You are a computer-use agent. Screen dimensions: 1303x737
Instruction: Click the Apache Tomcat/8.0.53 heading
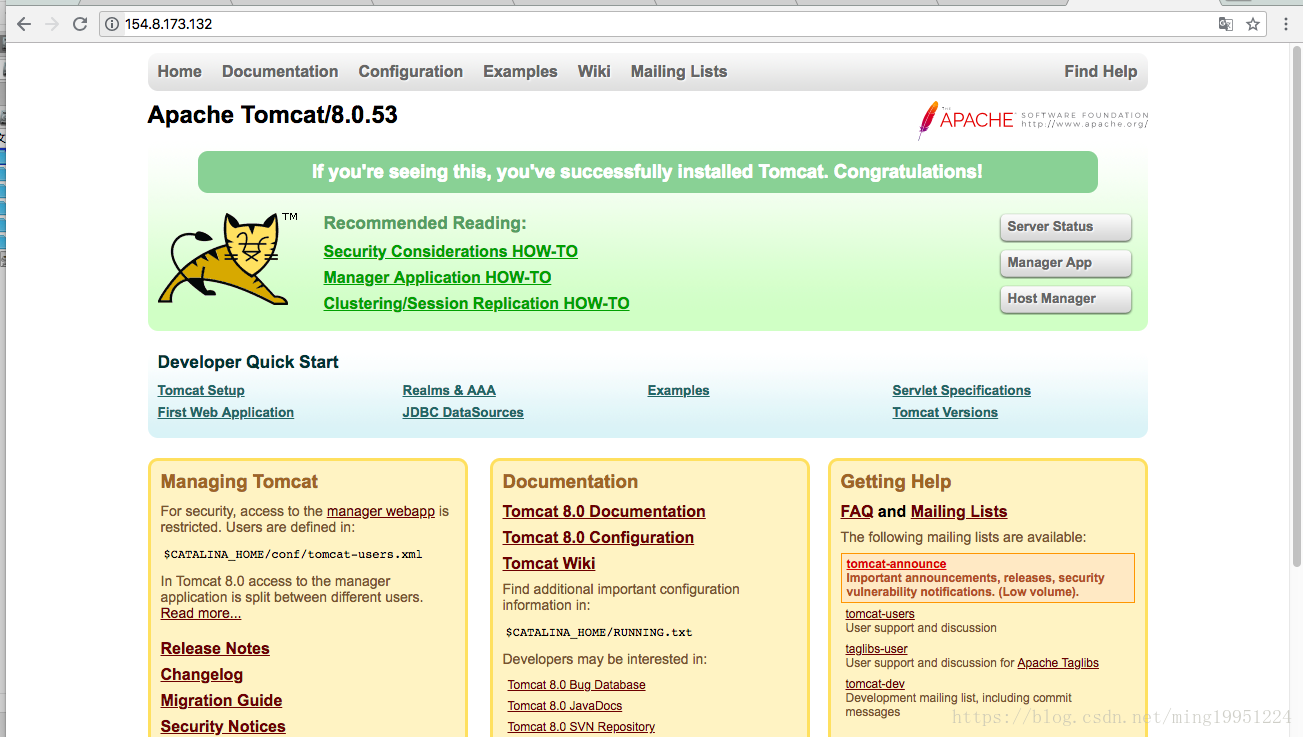[x=273, y=116]
